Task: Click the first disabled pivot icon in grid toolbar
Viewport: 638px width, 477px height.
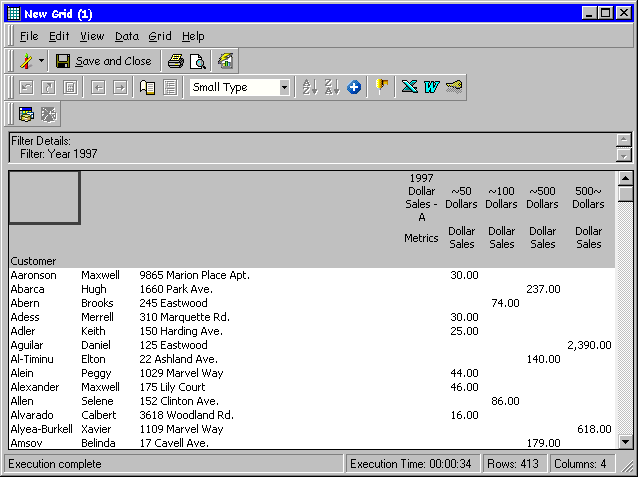Action: [27, 87]
